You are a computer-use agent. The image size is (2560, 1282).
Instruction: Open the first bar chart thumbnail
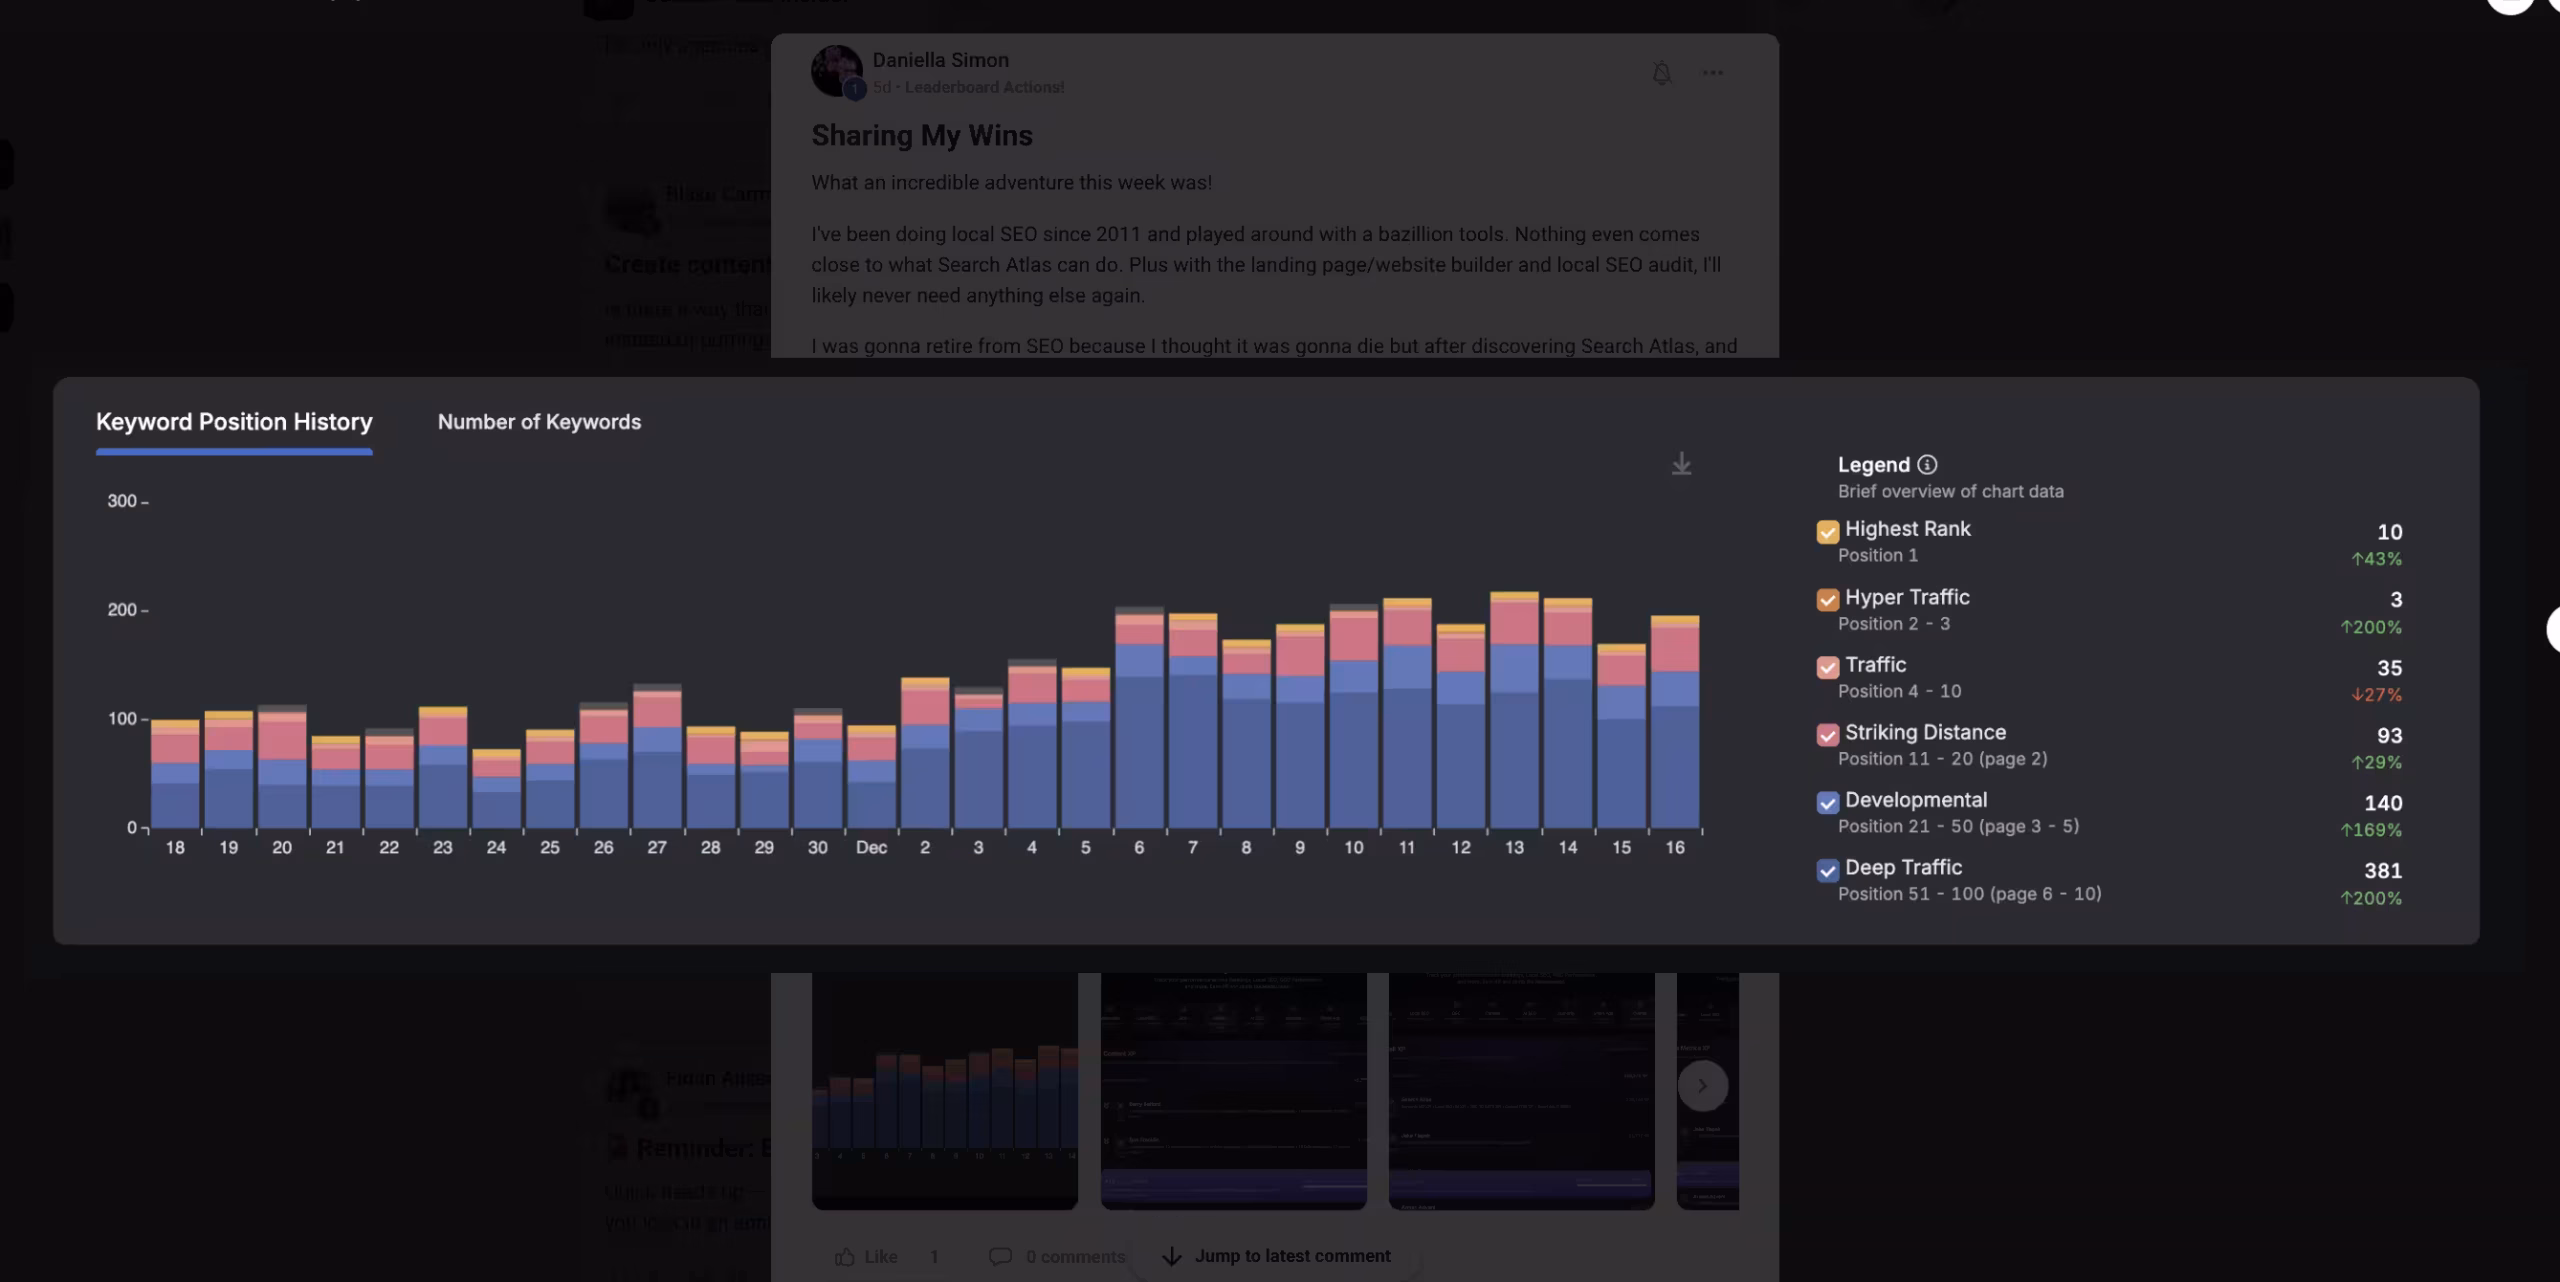[944, 1090]
